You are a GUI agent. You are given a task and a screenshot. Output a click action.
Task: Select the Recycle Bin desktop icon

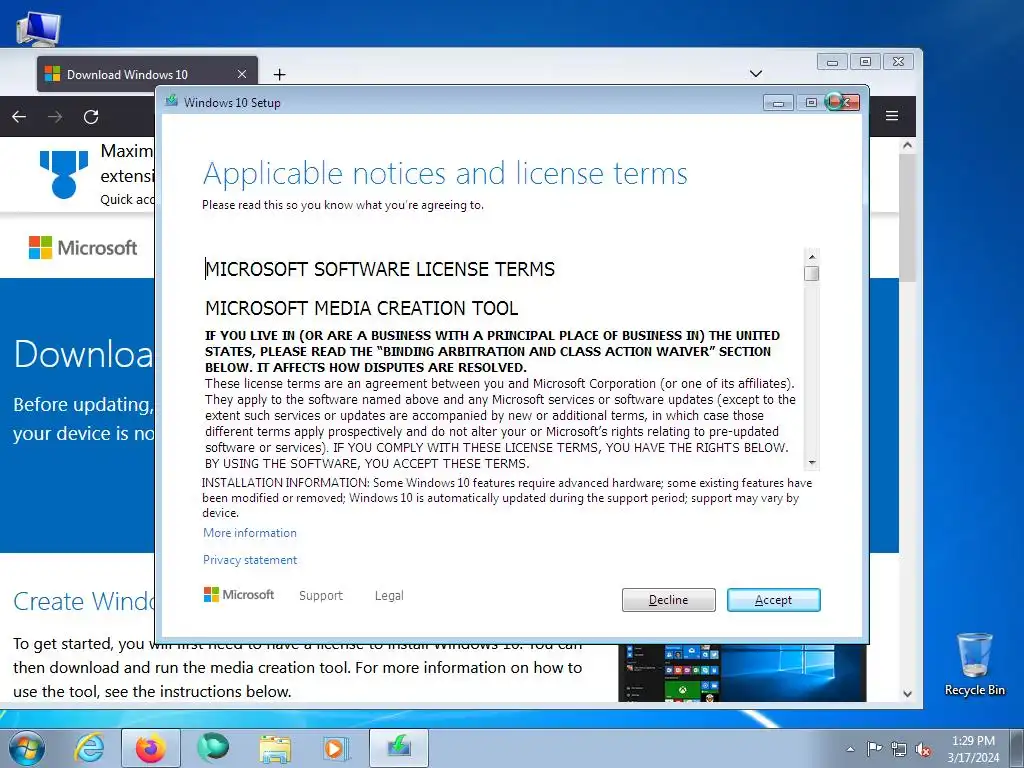(974, 664)
